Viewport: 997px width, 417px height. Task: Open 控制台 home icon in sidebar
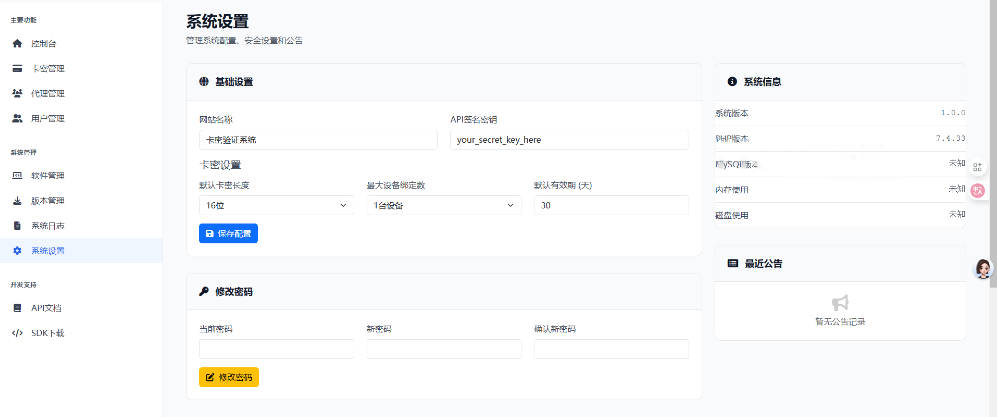[x=17, y=44]
